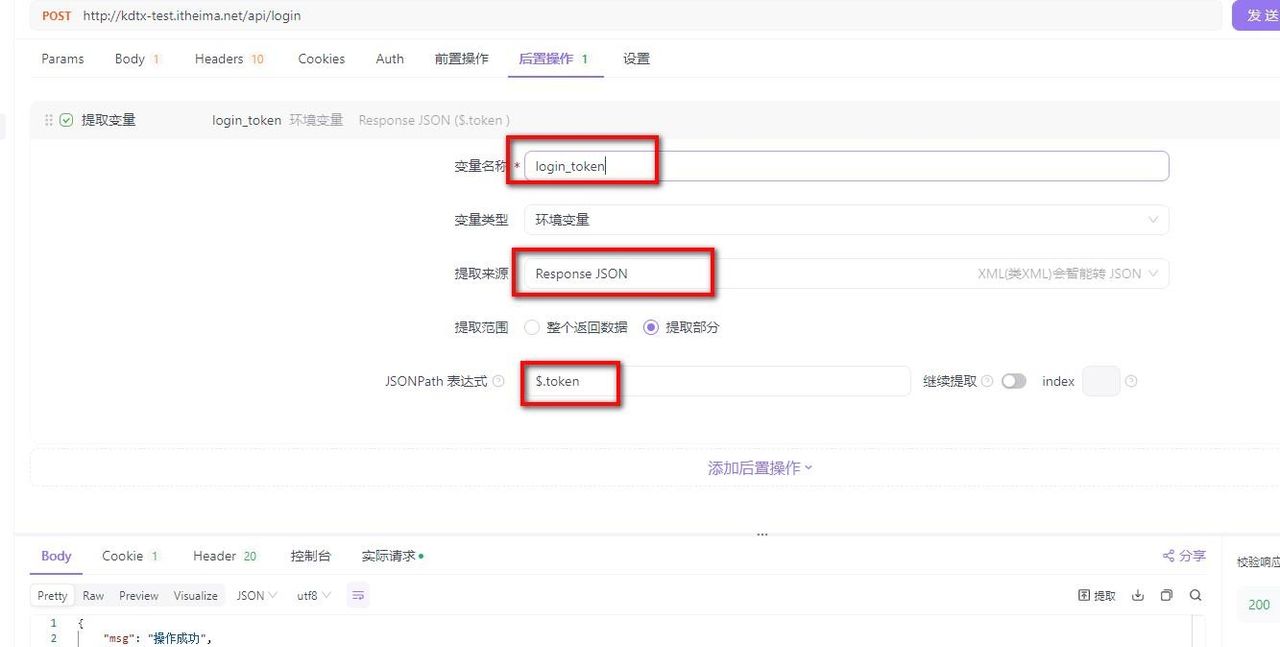The width and height of the screenshot is (1280, 647).
Task: Select the 整个返回数据 radio option
Action: 531,327
